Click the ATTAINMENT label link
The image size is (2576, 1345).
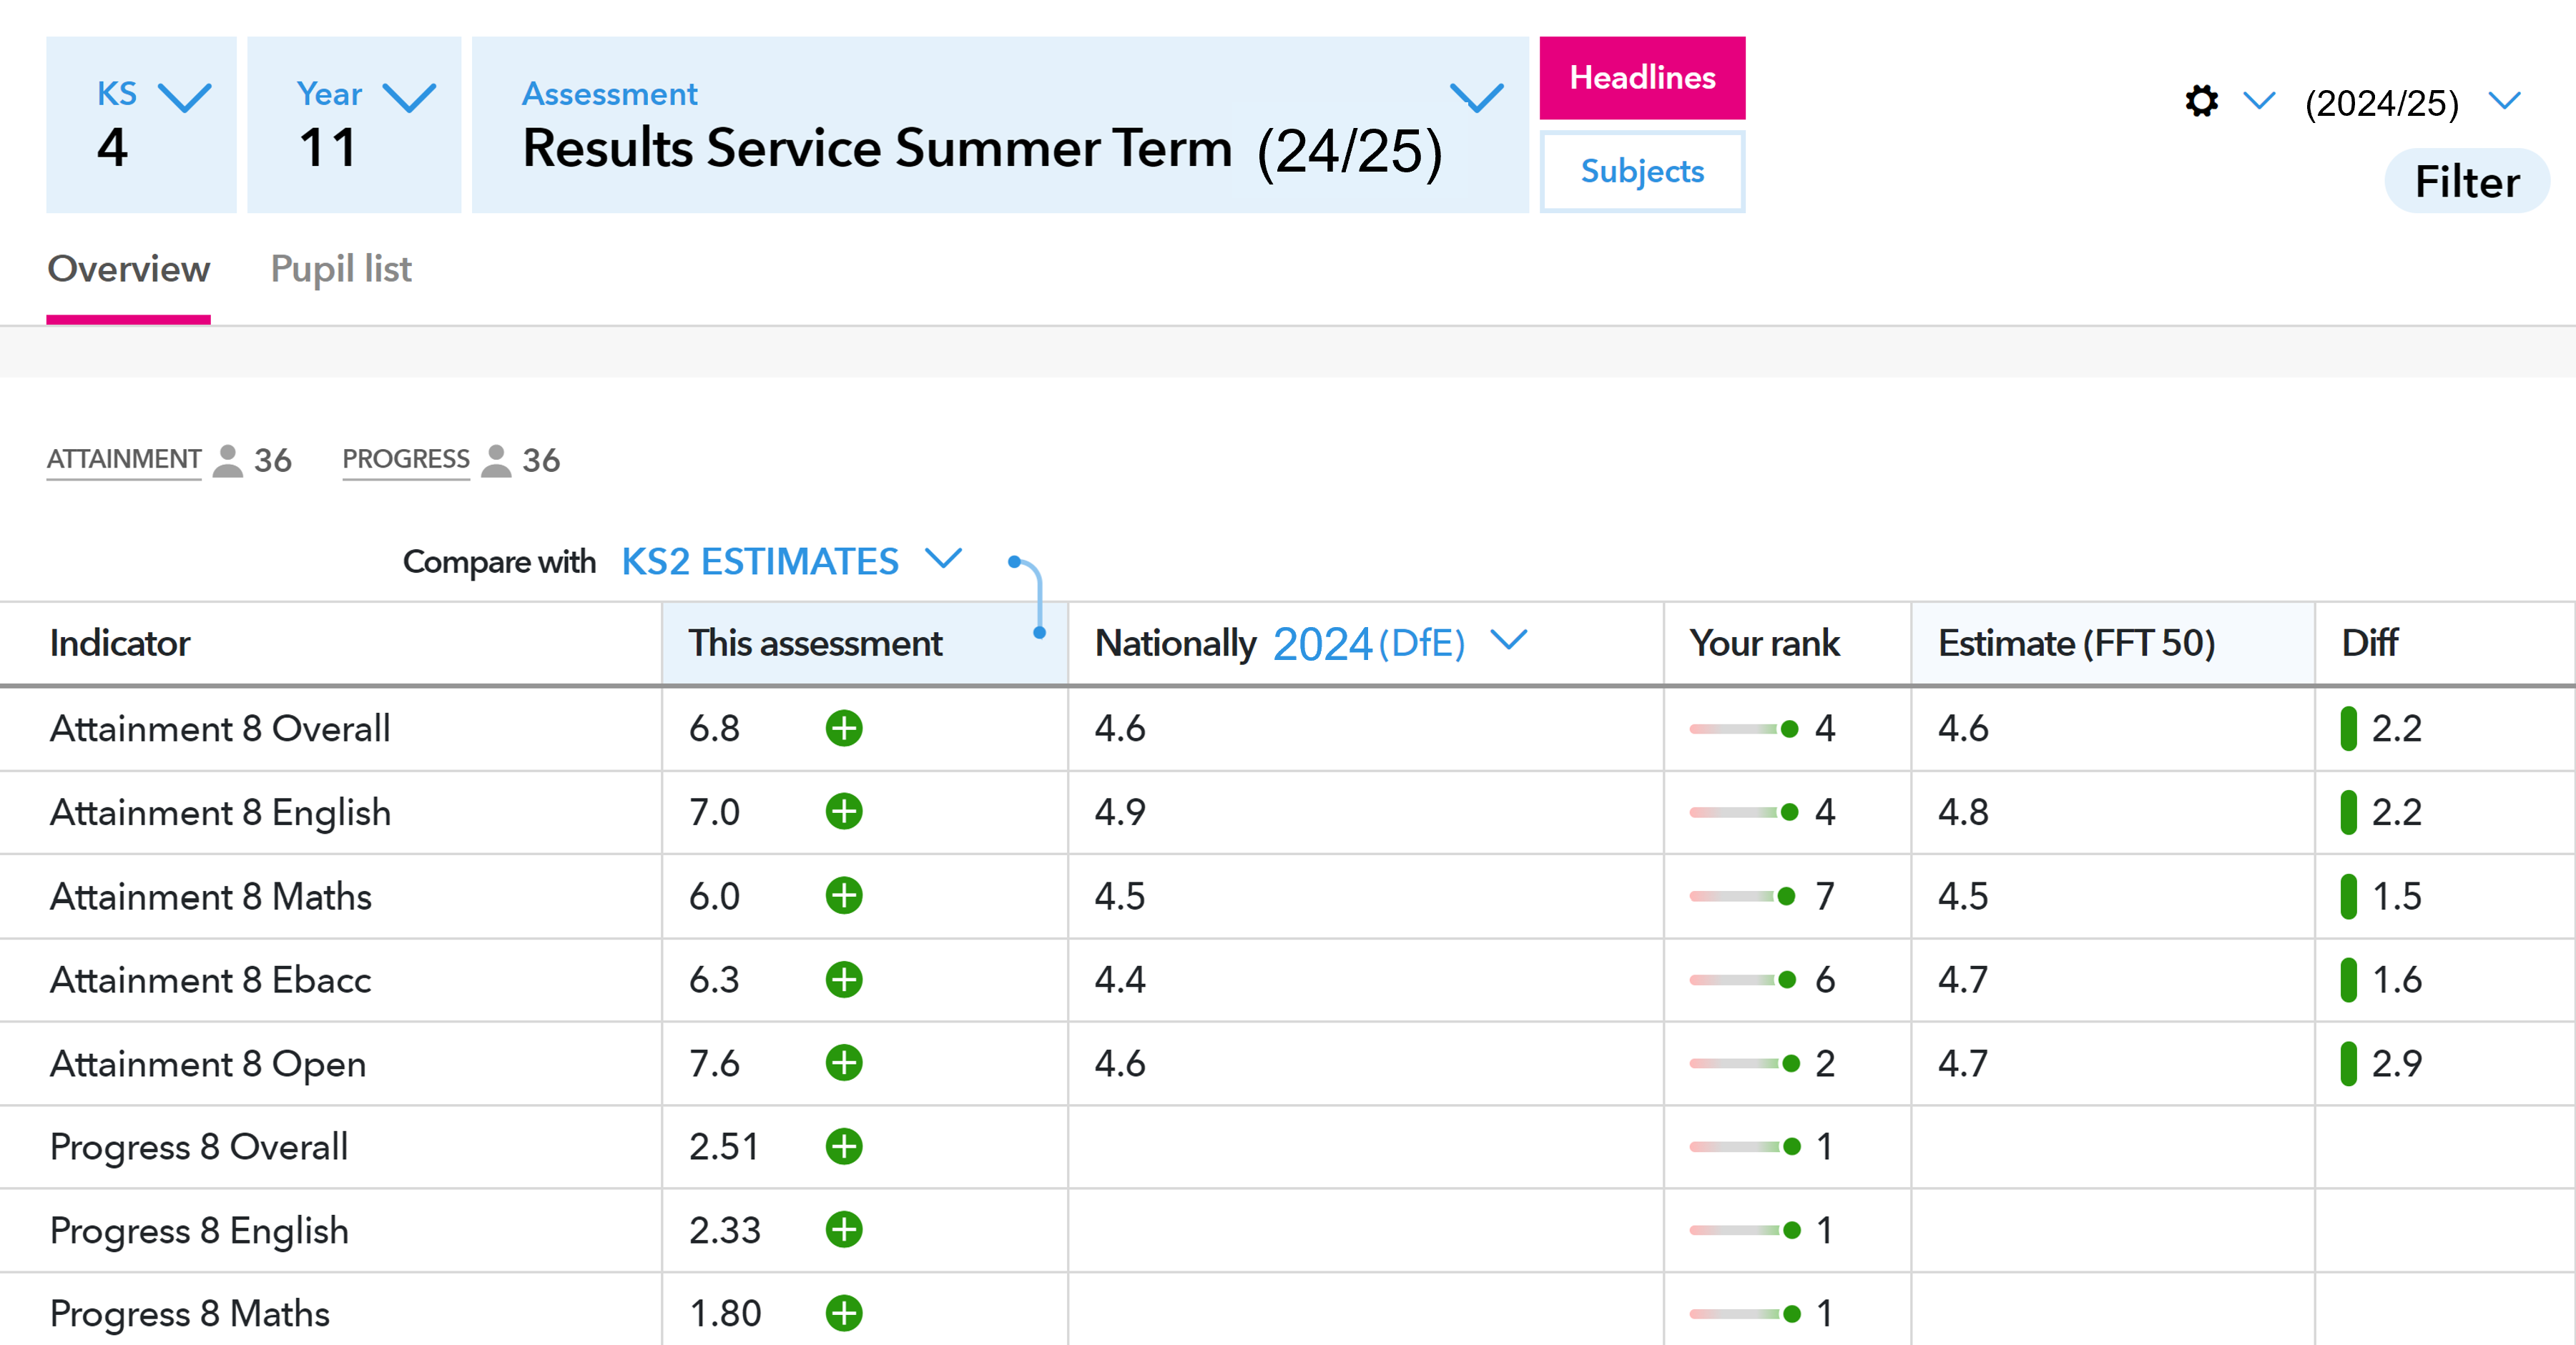tap(124, 459)
